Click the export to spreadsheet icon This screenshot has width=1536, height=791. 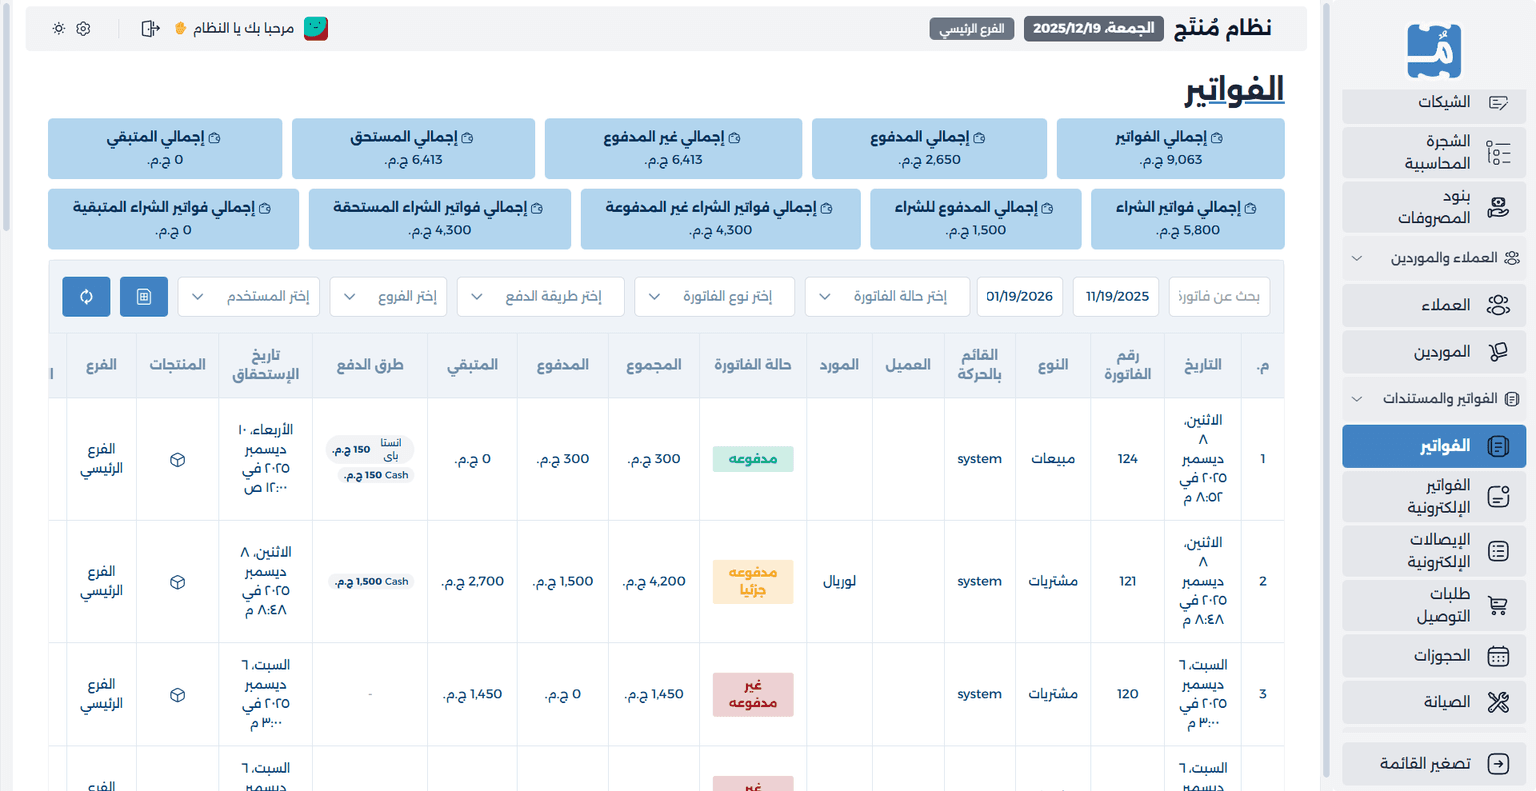[144, 296]
